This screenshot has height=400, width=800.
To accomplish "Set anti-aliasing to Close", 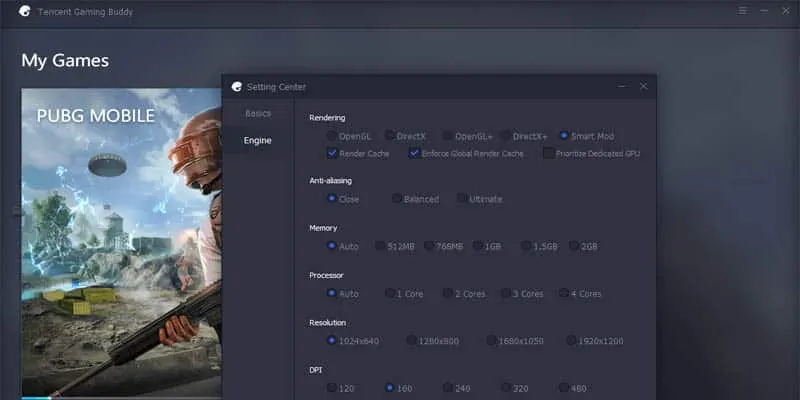I will tap(332, 198).
